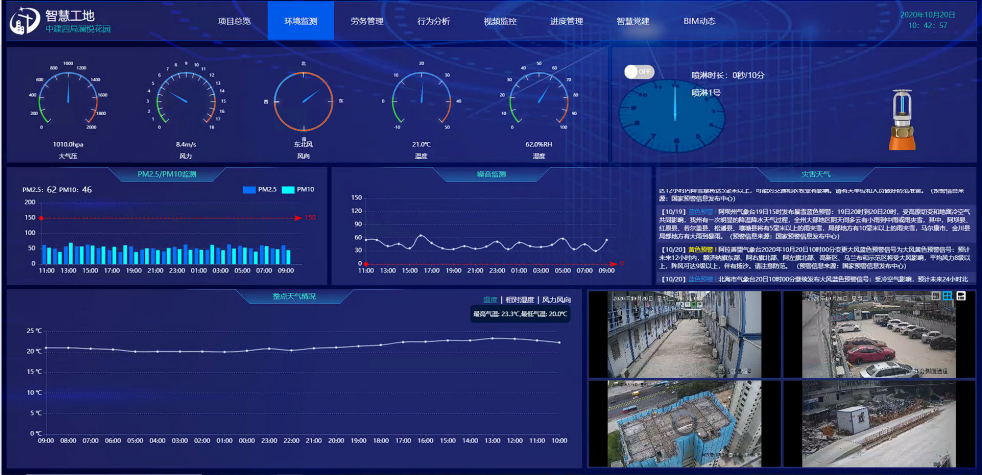The width and height of the screenshot is (982, 475).
Task: Open the aerial building construction camera feed
Action: (x=675, y=422)
